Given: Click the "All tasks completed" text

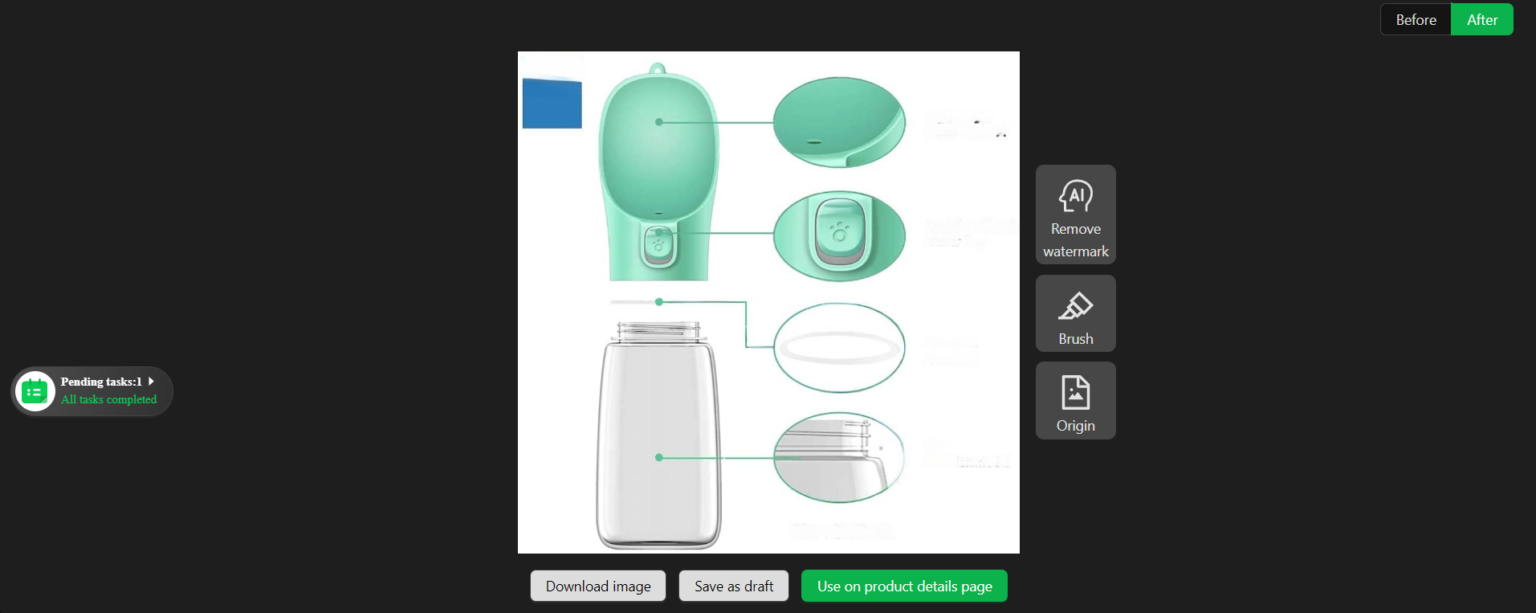Looking at the screenshot, I should click(108, 399).
